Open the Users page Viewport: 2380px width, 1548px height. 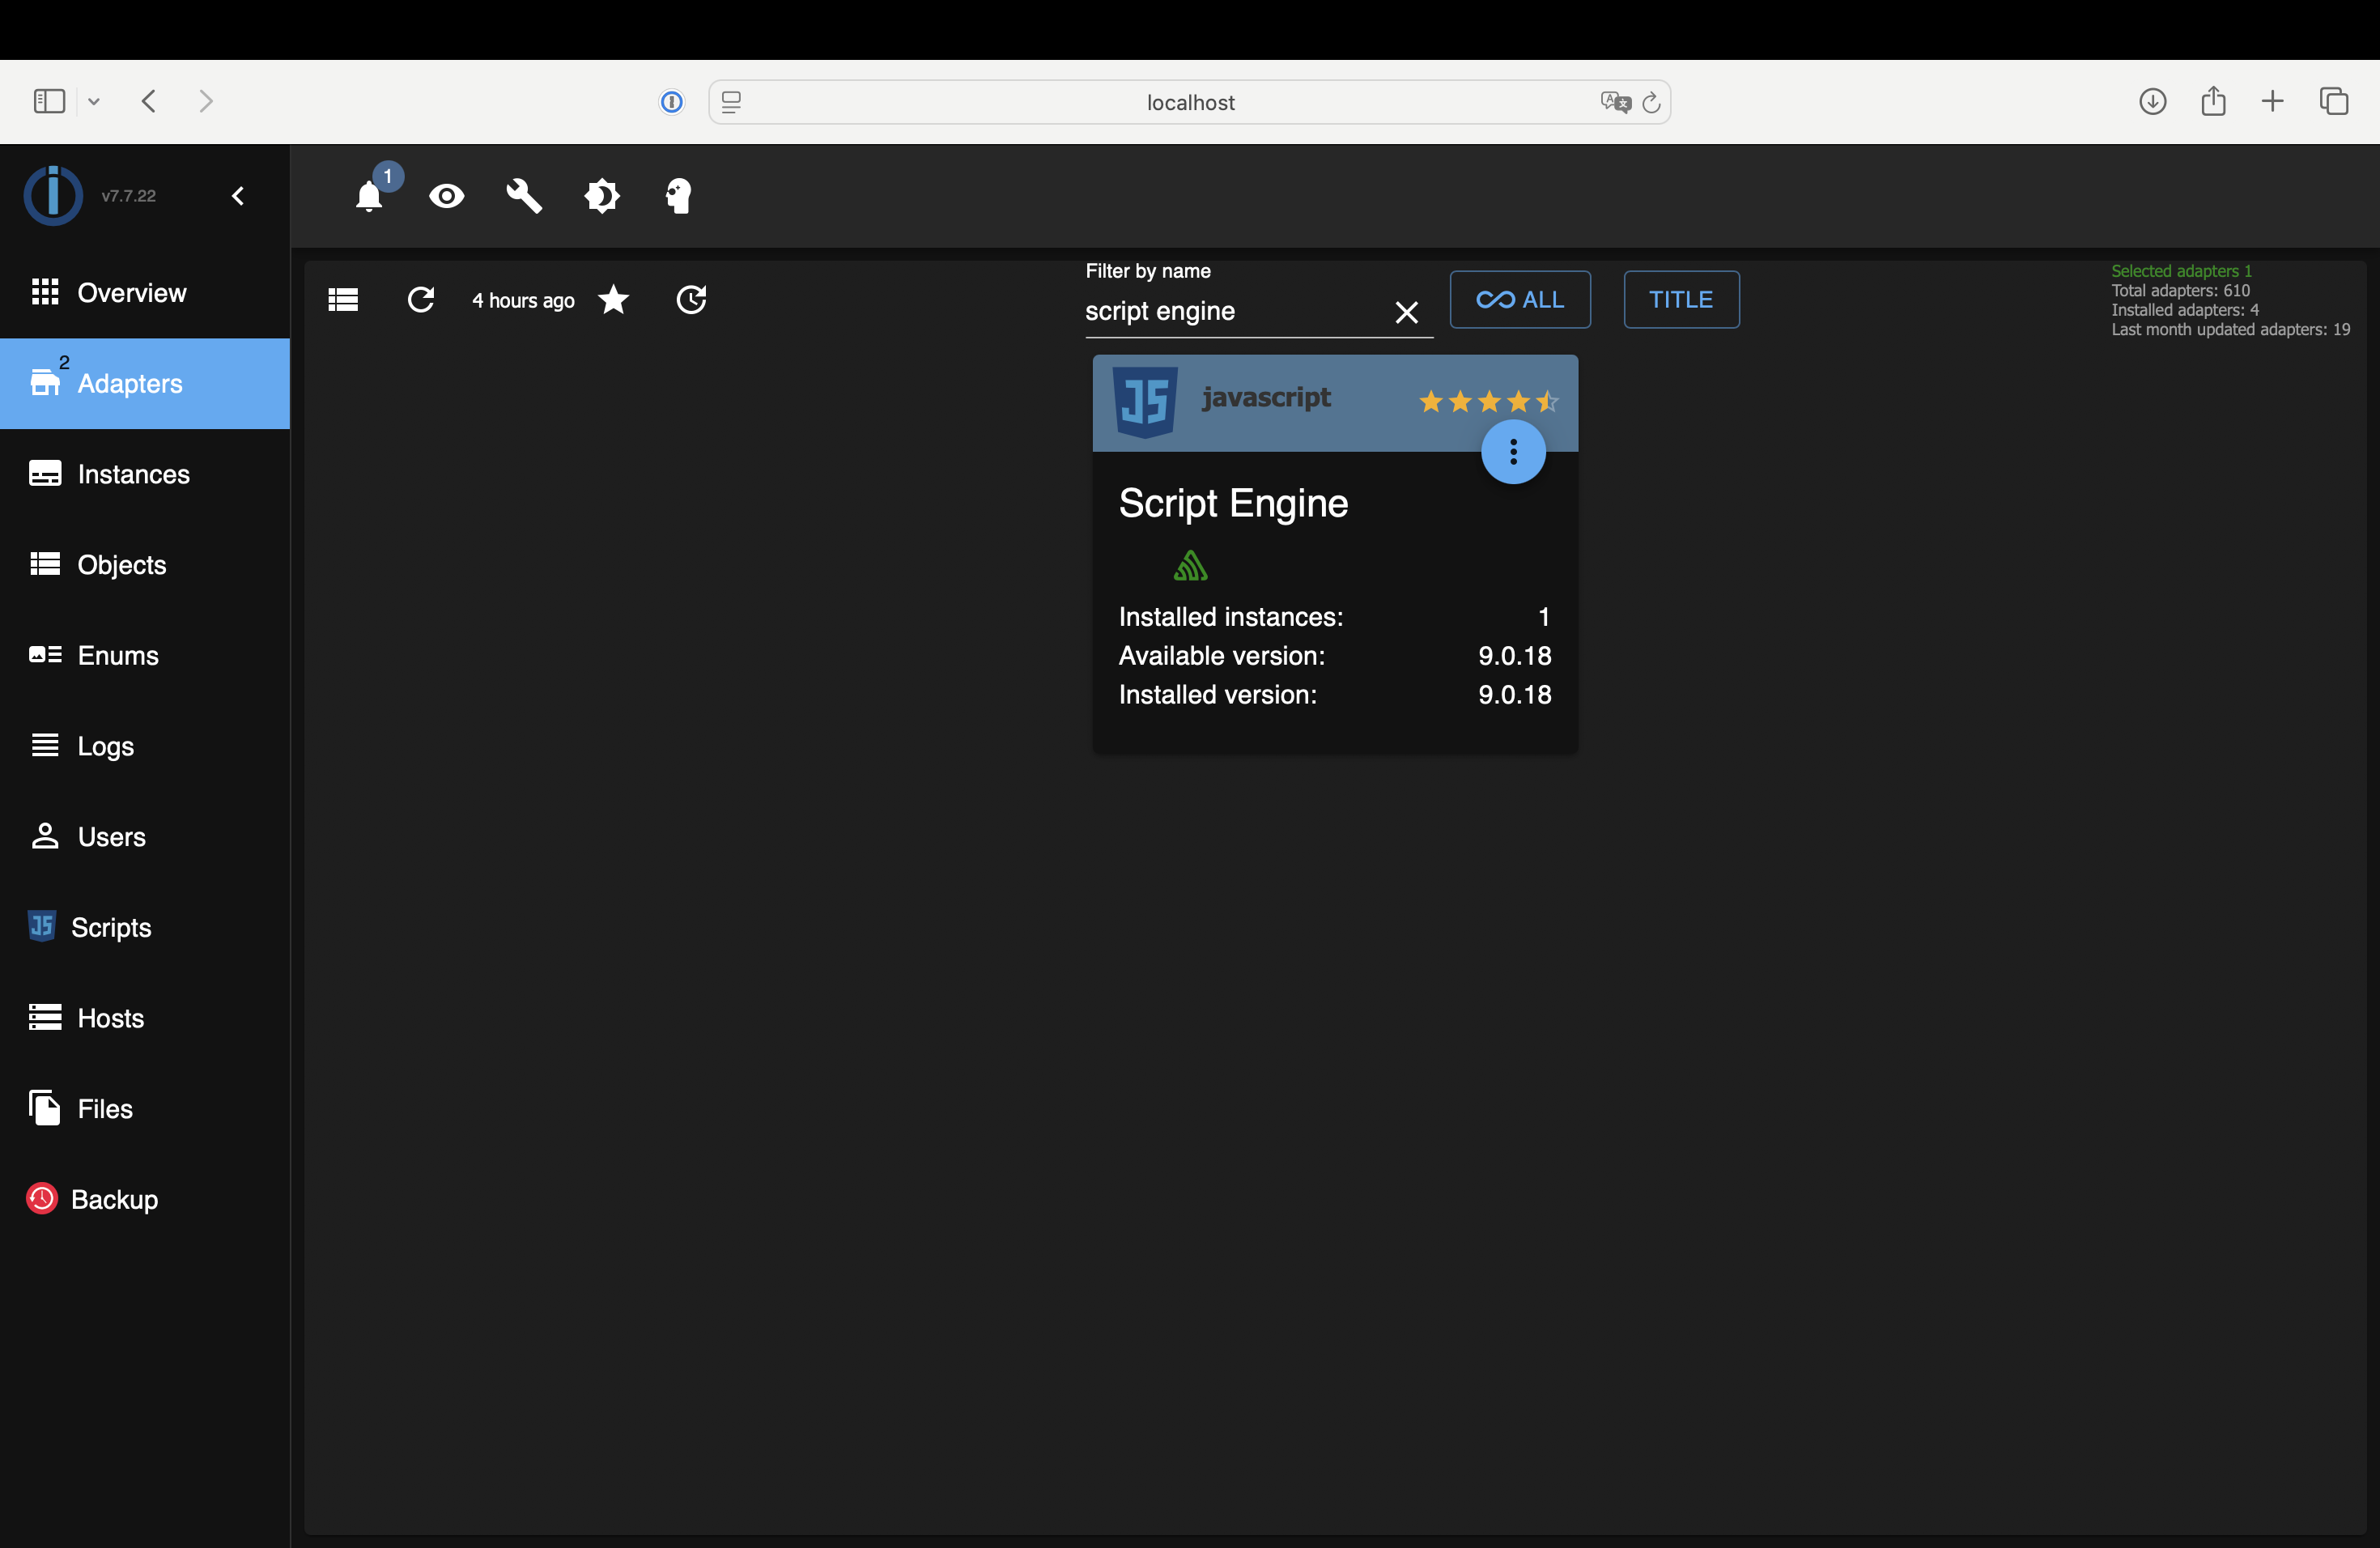coord(145,837)
